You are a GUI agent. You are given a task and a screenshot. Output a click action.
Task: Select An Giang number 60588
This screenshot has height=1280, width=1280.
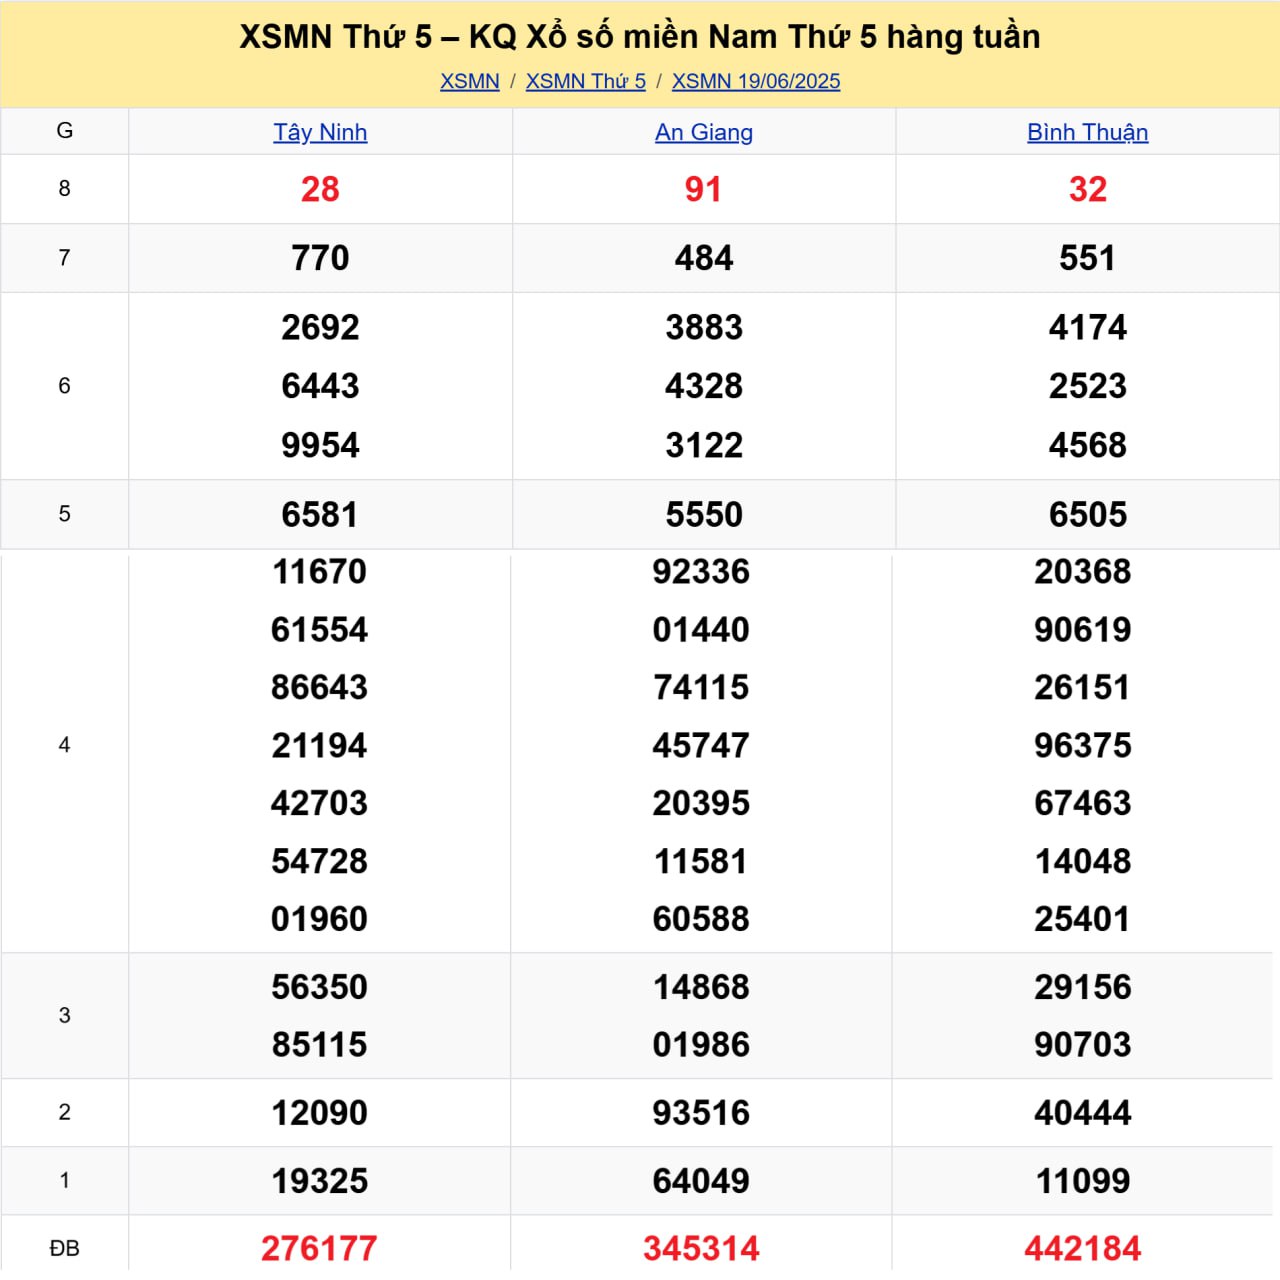tap(701, 919)
